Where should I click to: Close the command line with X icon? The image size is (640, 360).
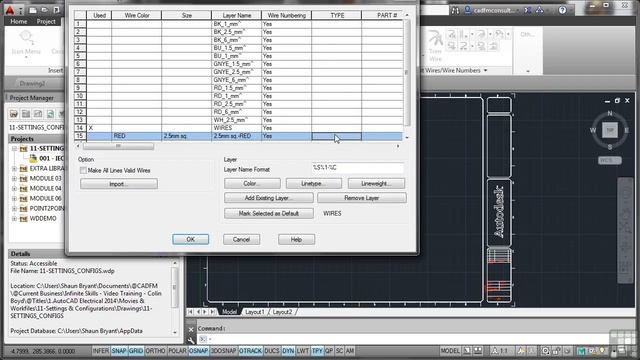click(x=191, y=329)
